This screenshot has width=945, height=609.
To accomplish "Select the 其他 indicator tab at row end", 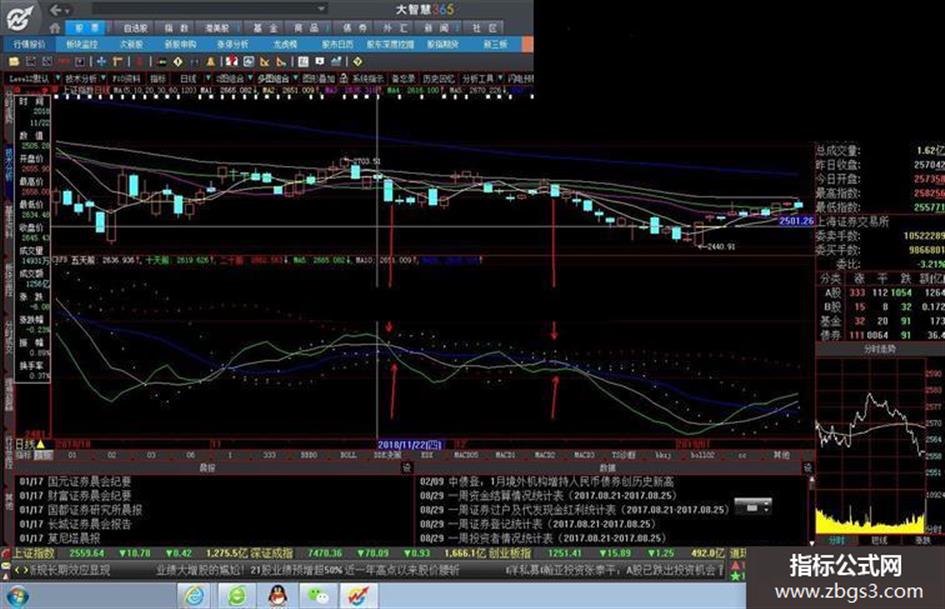I will [782, 455].
